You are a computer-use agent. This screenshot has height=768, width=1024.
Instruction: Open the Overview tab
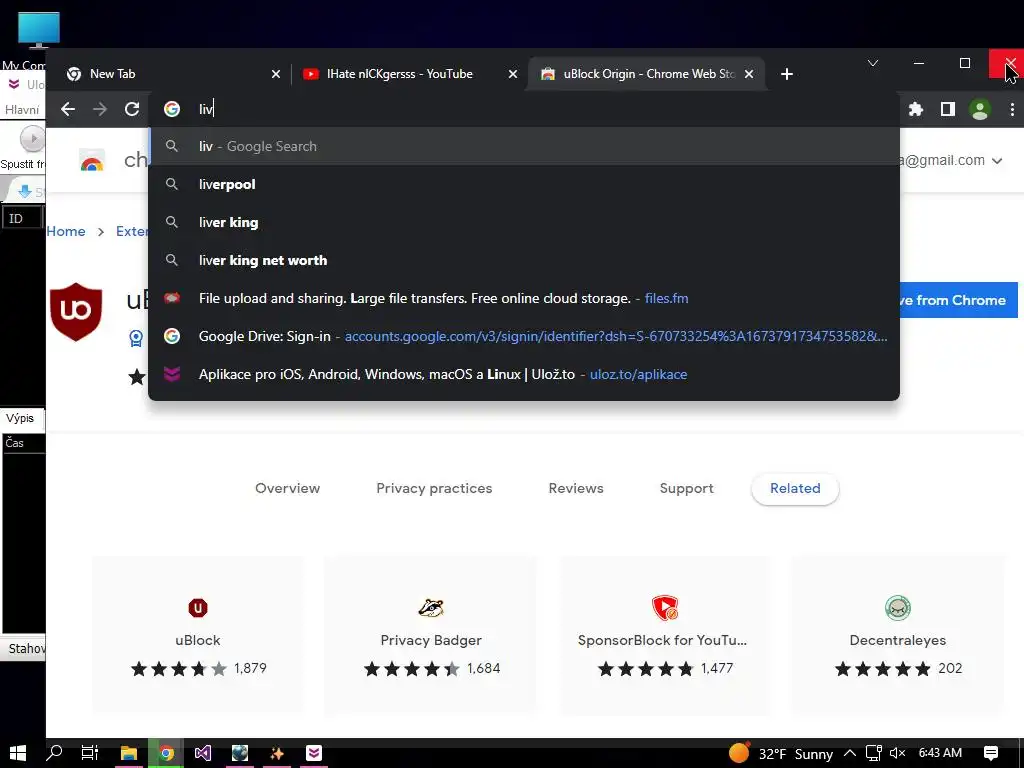click(287, 488)
